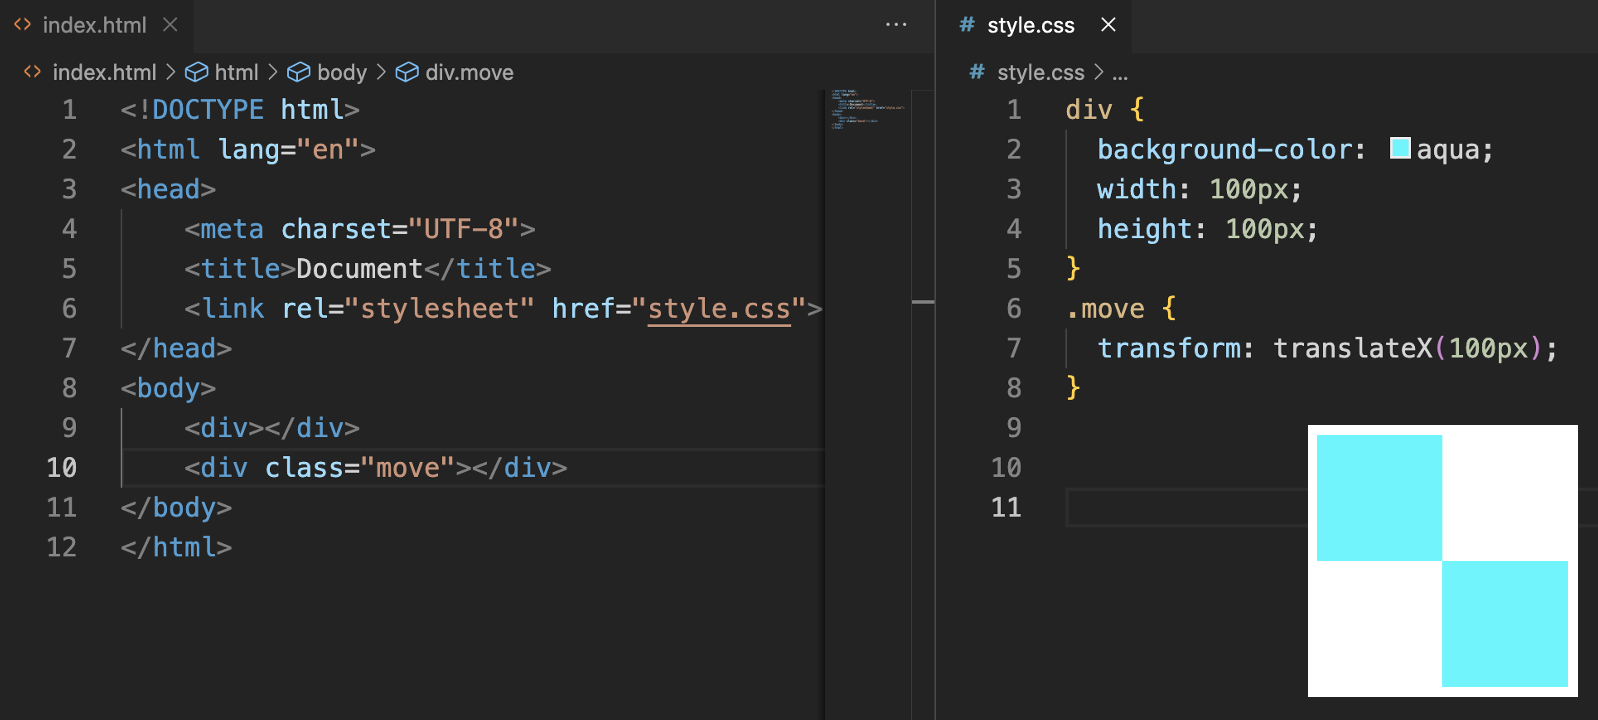Select div.move in breadcrumb path
The height and width of the screenshot is (720, 1598).
click(x=469, y=72)
